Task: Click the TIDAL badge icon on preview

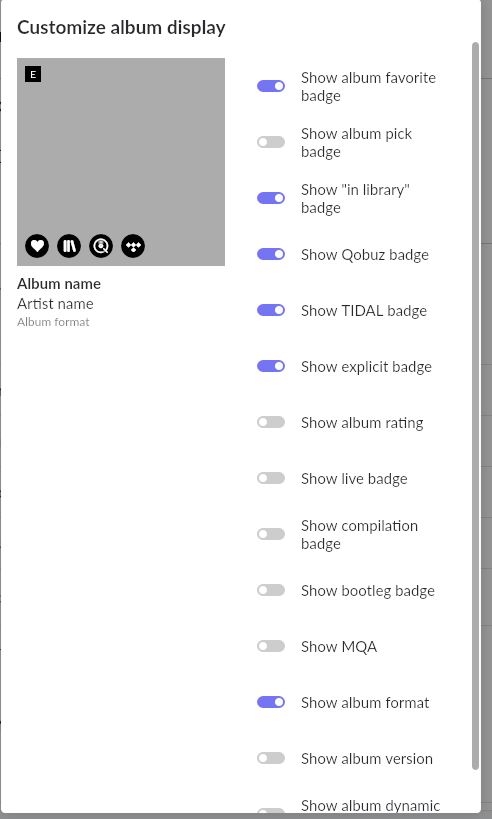Action: [133, 246]
